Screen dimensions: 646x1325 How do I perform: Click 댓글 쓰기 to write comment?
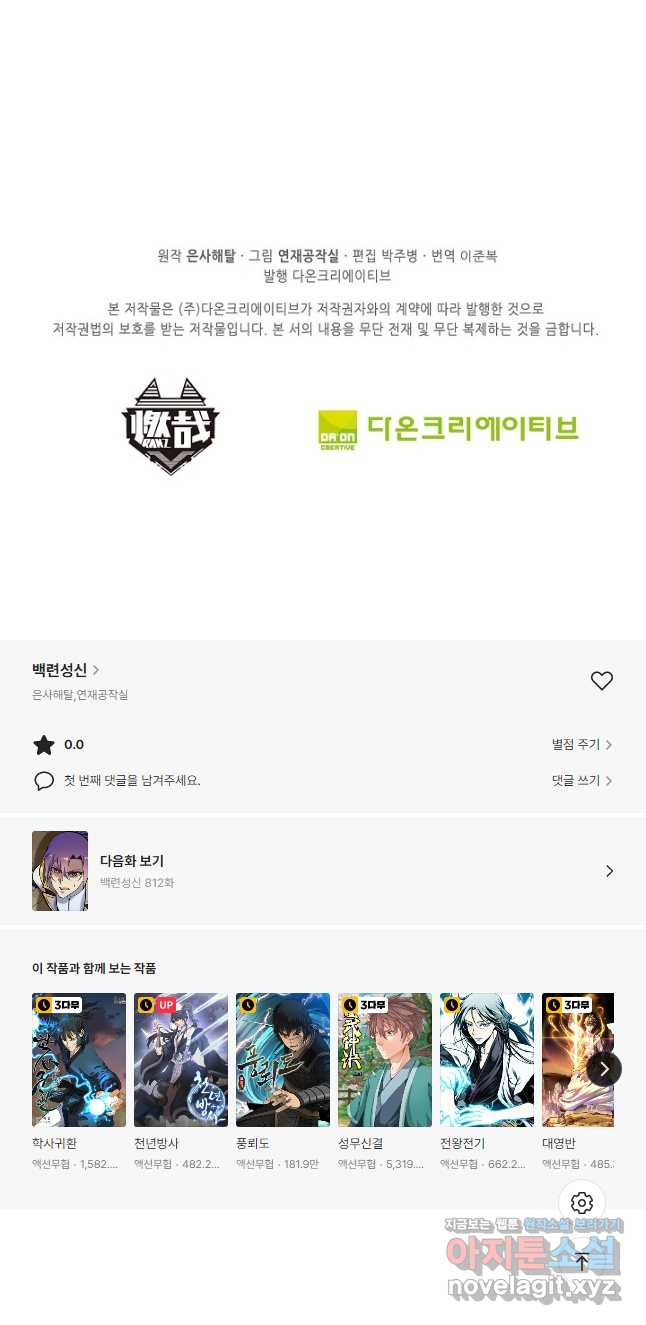(582, 781)
